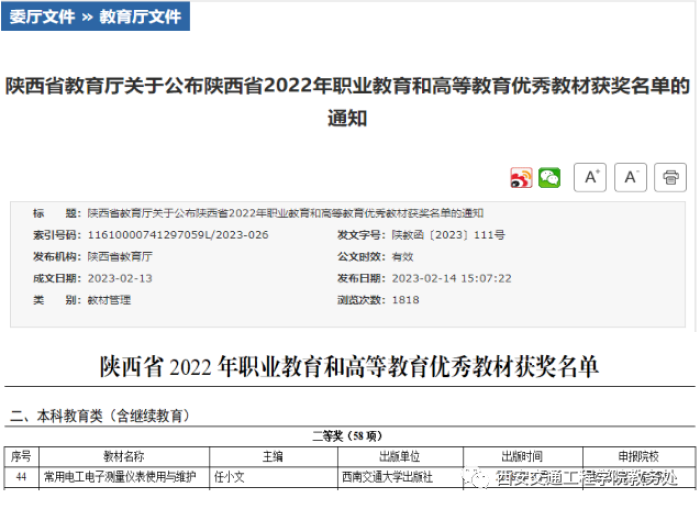Viewport: 700px width, 509px height.
Task: Decrease font size with A- button
Action: pos(630,177)
